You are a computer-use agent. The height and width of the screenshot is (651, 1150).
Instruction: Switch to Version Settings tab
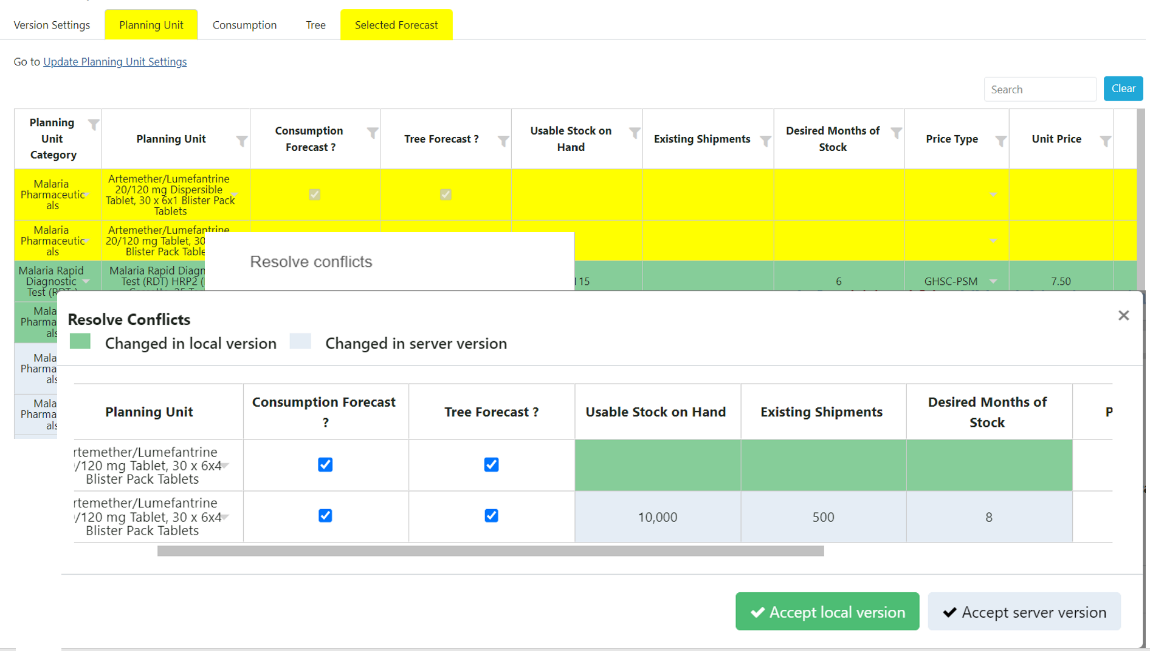click(x=52, y=25)
